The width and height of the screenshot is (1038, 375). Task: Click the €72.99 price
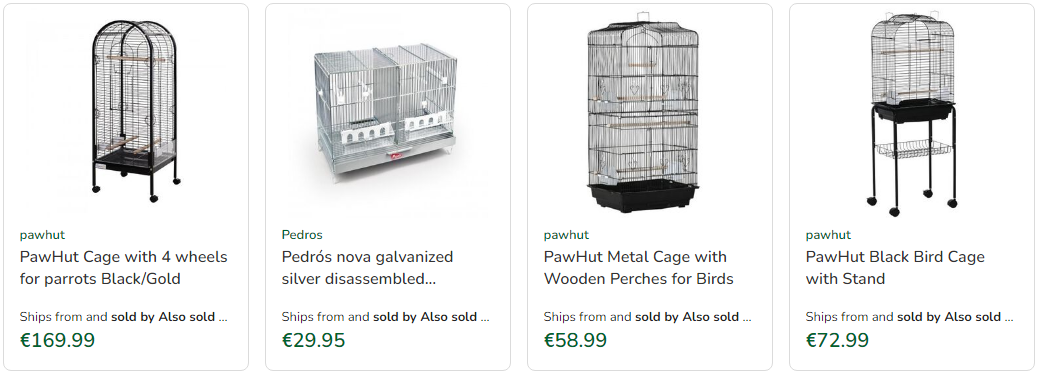click(x=837, y=341)
